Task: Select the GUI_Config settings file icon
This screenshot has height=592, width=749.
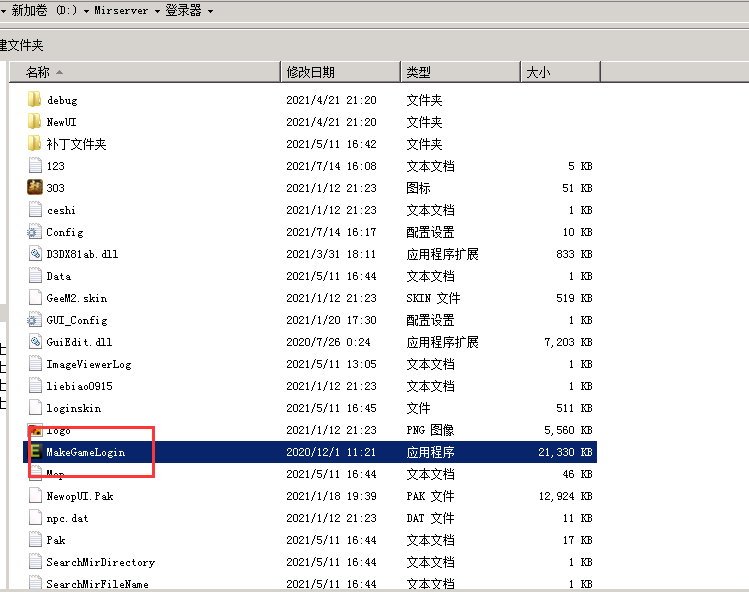Action: pos(35,320)
